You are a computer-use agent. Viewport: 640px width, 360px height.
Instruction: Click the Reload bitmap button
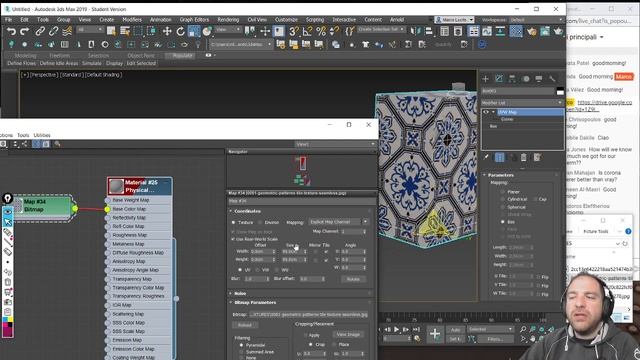[x=245, y=325]
